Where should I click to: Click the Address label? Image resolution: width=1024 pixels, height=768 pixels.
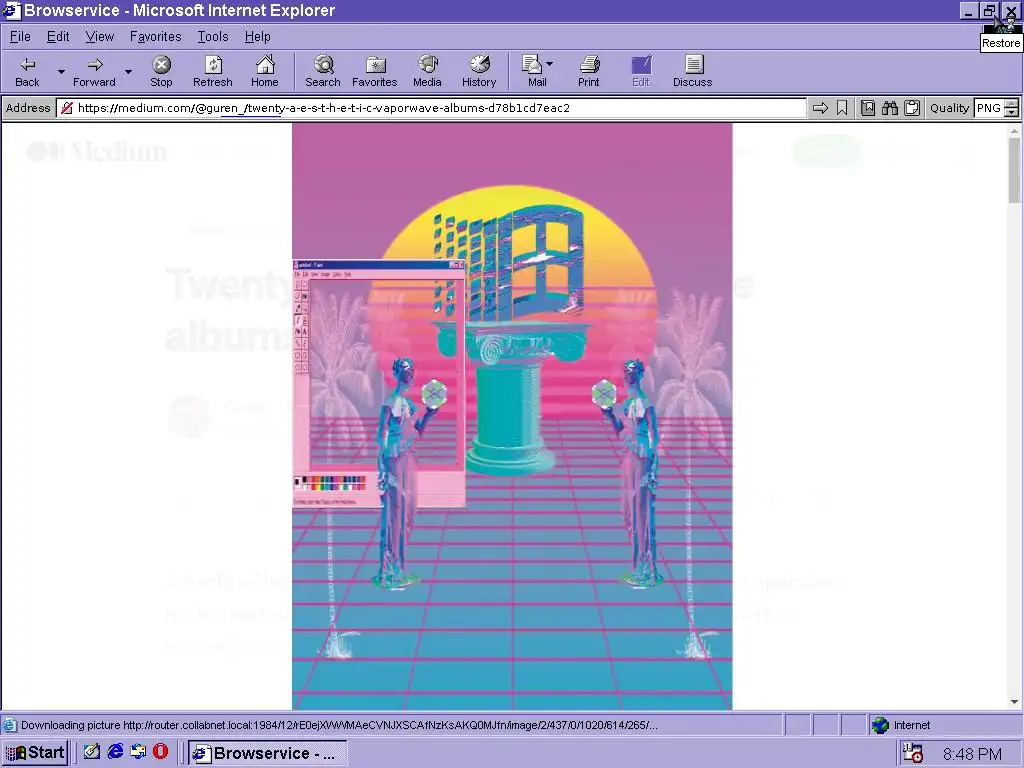click(27, 108)
